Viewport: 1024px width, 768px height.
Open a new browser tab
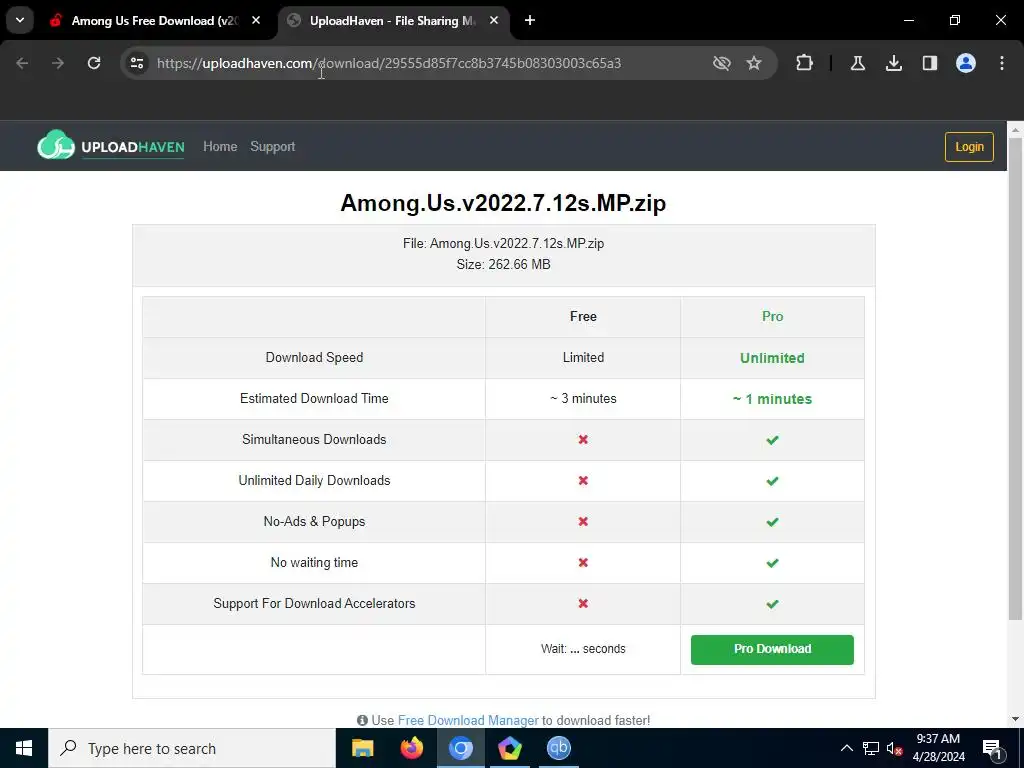(x=530, y=21)
